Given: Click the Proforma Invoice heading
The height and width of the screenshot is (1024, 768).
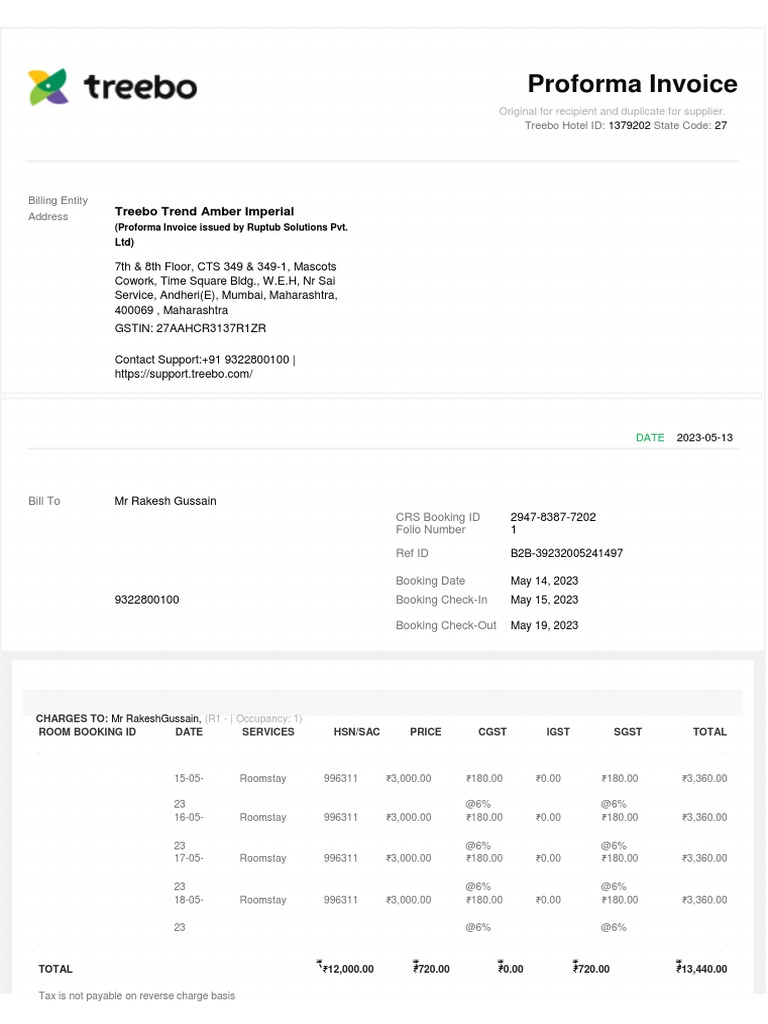Looking at the screenshot, I should point(632,84).
